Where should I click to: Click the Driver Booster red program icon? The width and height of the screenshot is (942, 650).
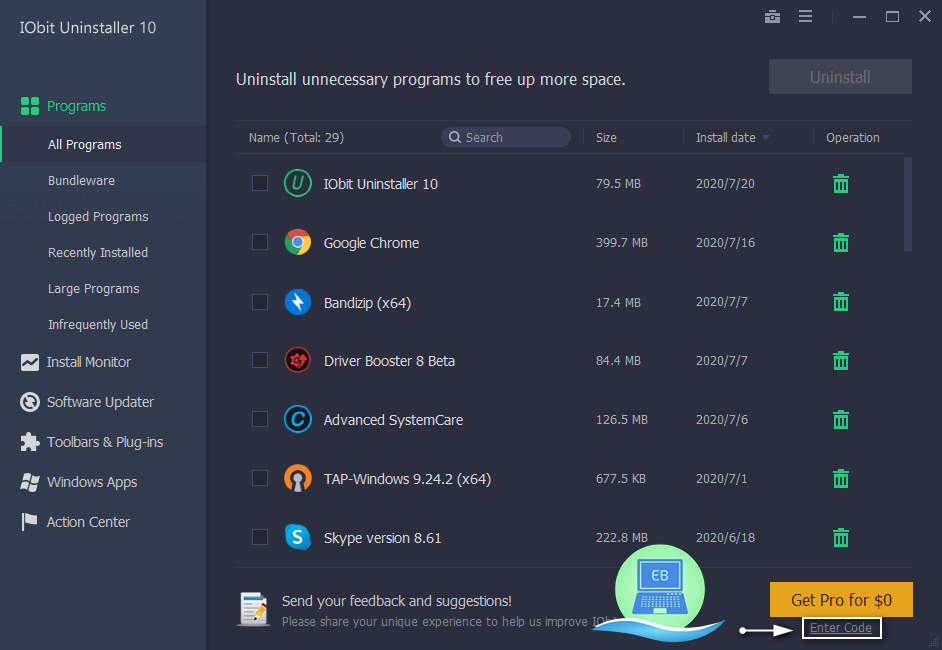(x=297, y=360)
